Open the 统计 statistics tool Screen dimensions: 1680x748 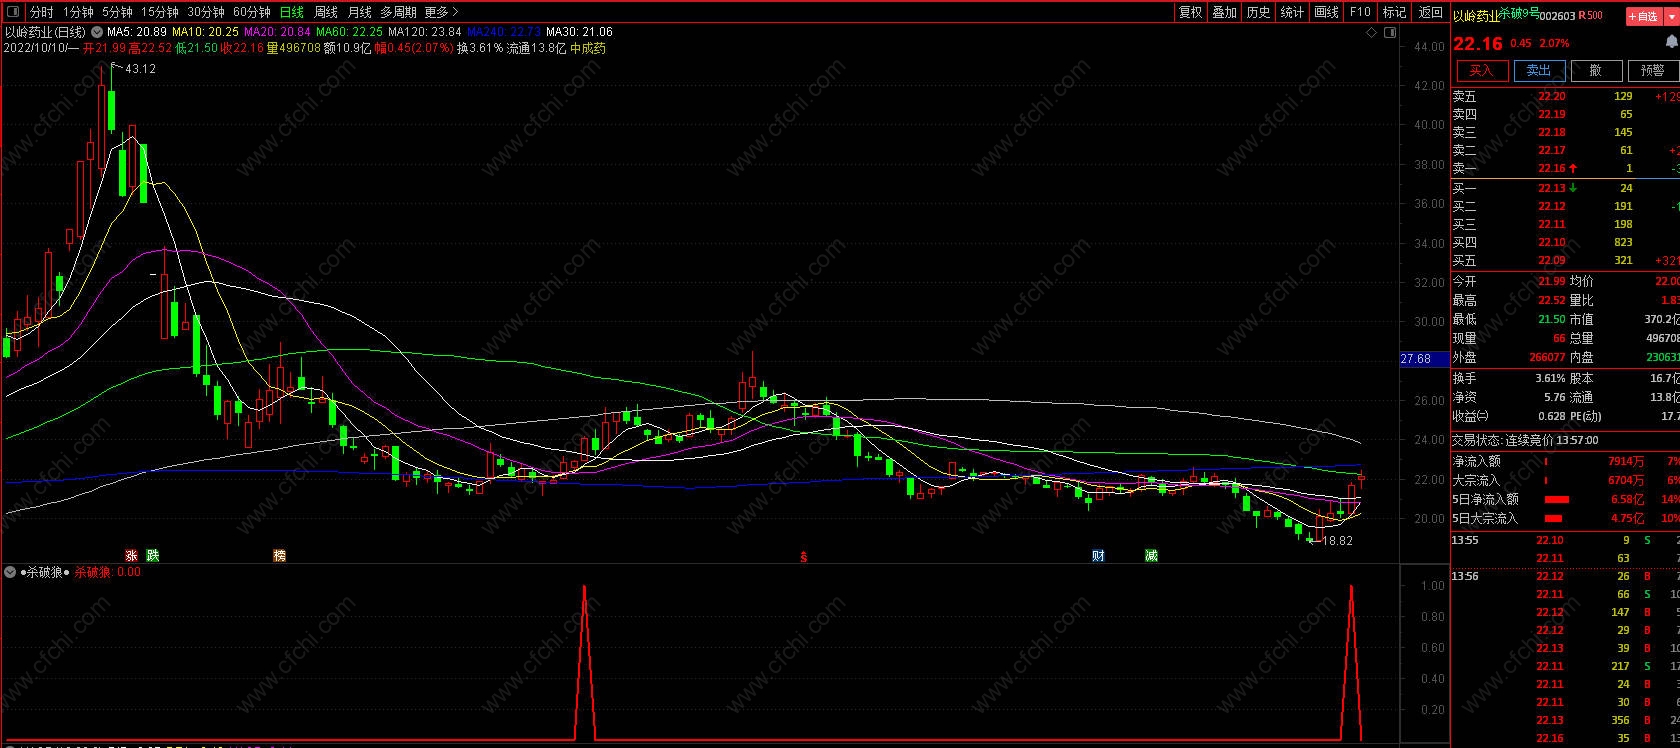(x=1292, y=12)
